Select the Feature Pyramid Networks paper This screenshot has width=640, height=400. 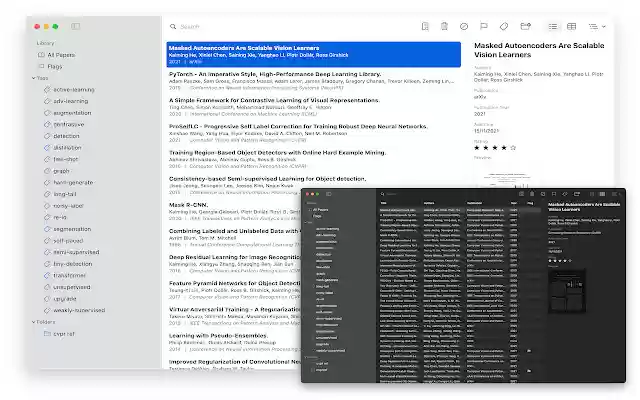tap(233, 289)
